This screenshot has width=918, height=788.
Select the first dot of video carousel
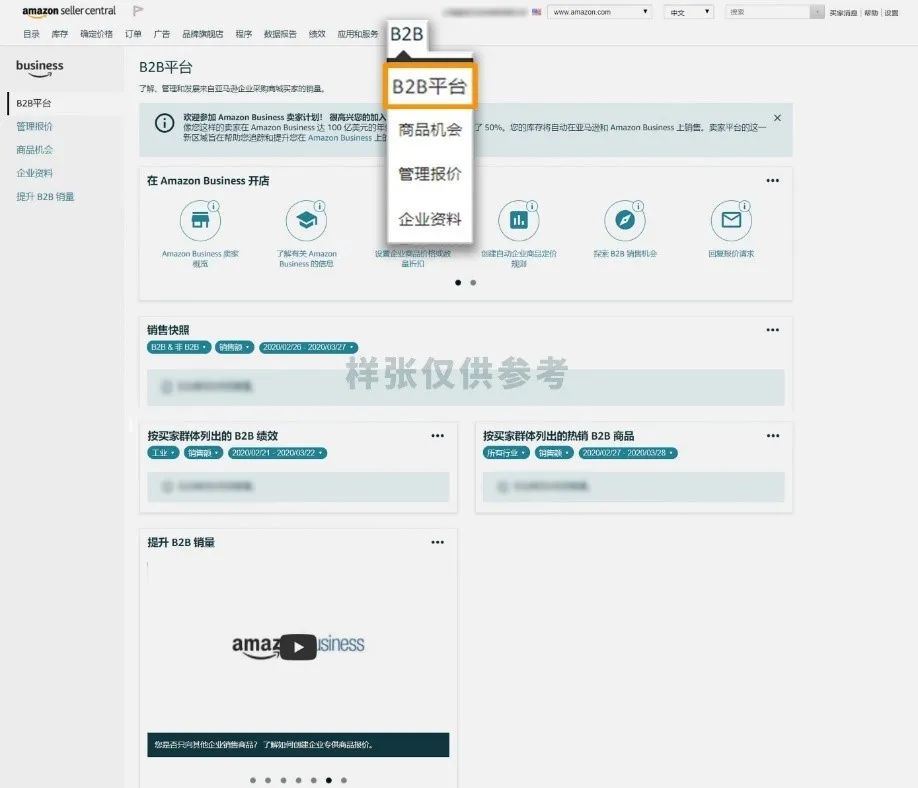253,780
